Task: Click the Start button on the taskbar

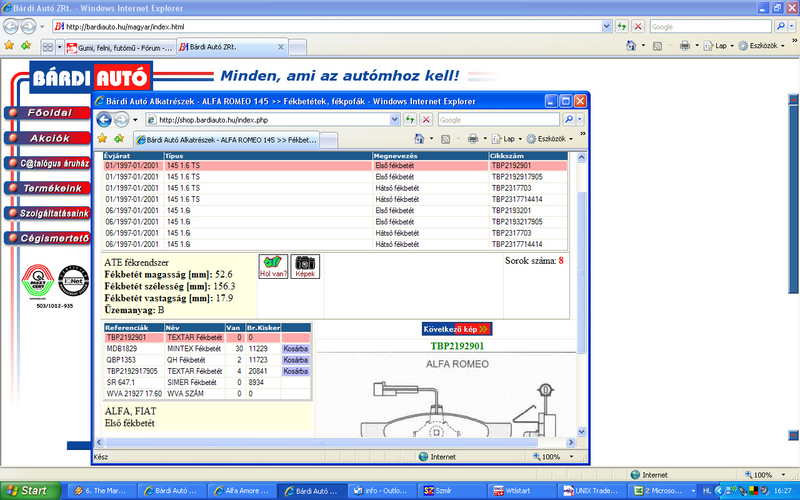Action: 28,491
